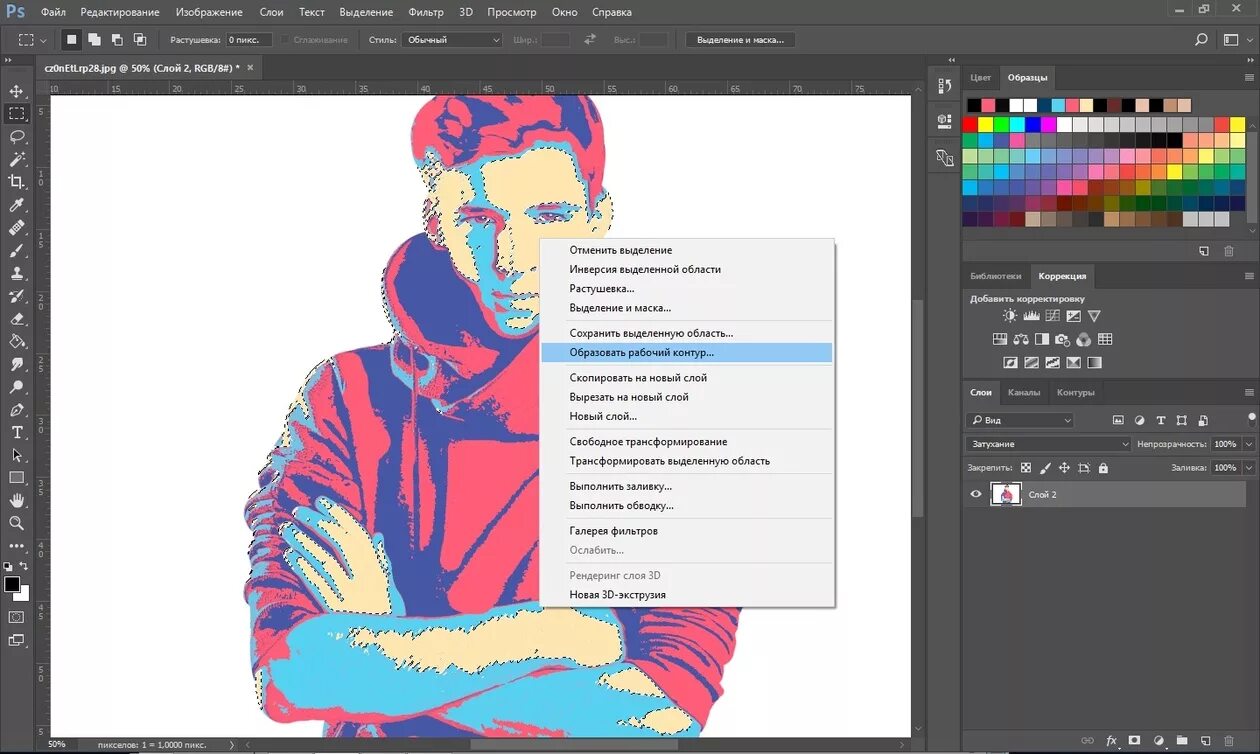Click the Слой 2 layer thumbnail

[x=1005, y=494]
